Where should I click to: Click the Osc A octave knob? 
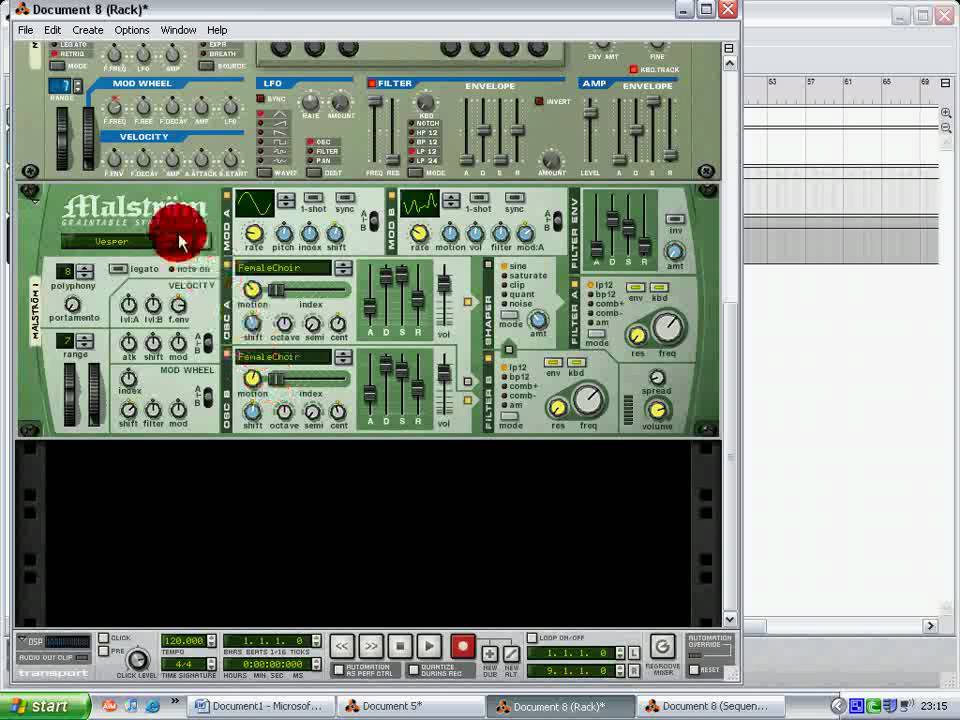[284, 323]
